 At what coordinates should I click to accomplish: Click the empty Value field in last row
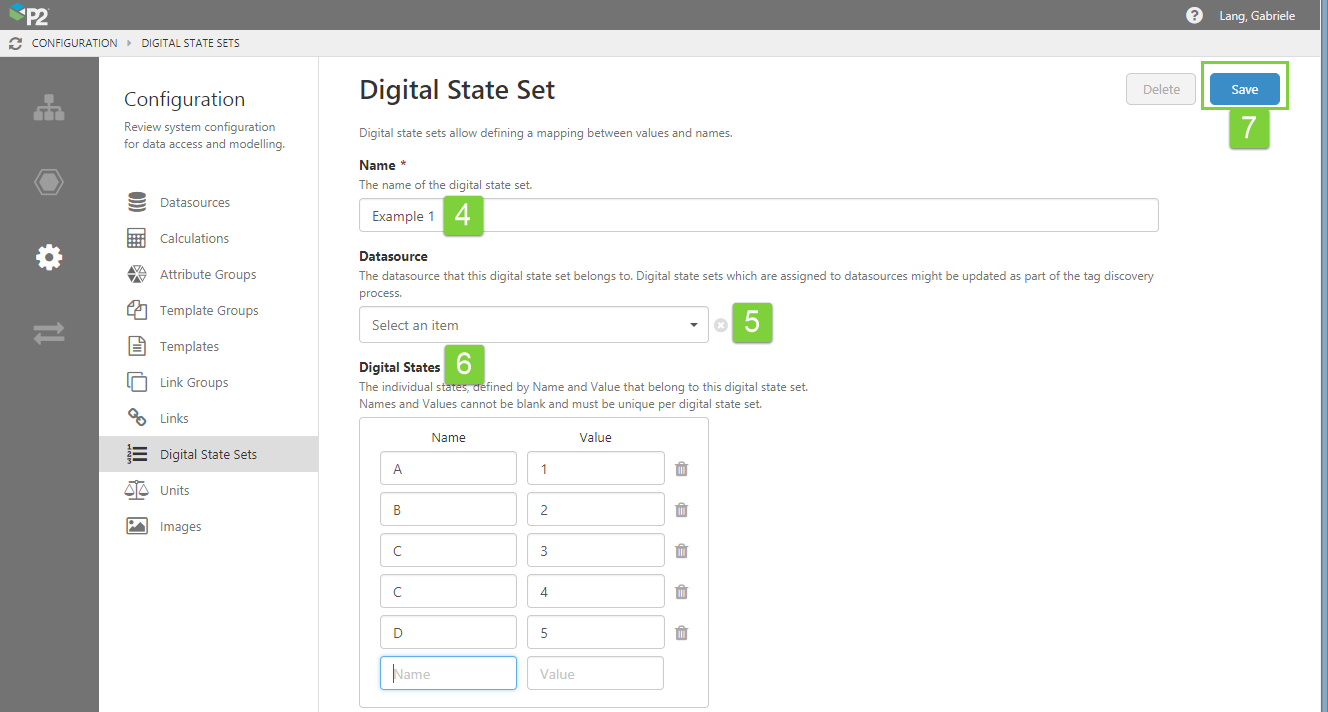pyautogui.click(x=595, y=674)
